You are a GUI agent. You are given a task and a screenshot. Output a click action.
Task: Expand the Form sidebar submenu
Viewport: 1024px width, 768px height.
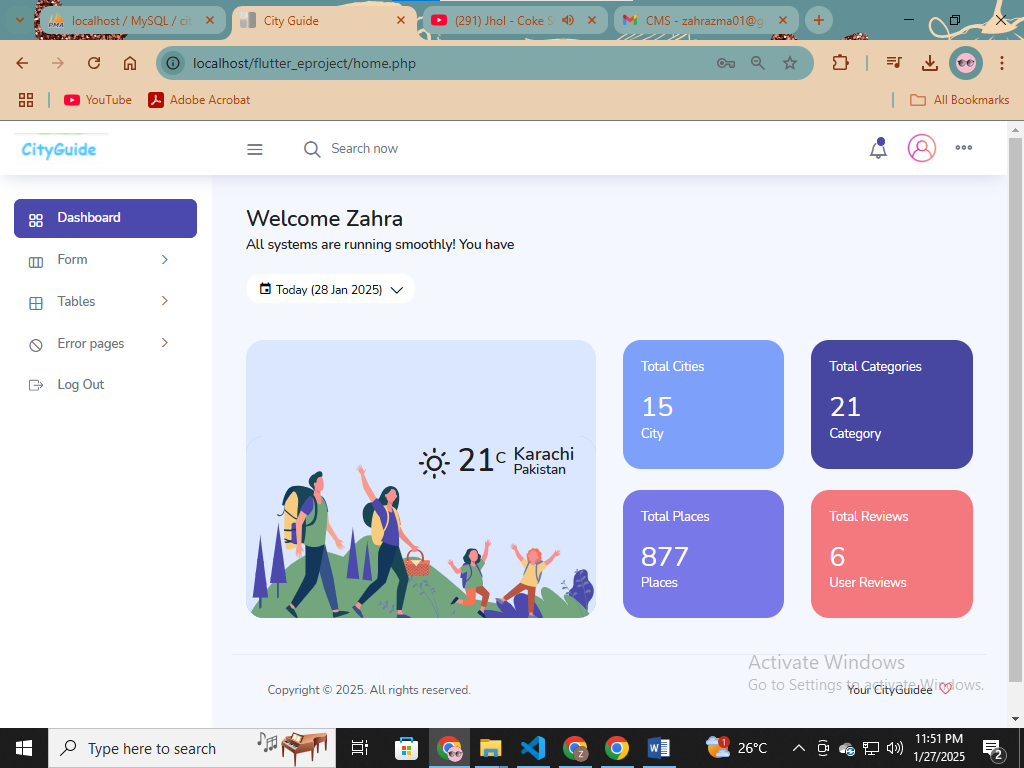[x=165, y=260]
